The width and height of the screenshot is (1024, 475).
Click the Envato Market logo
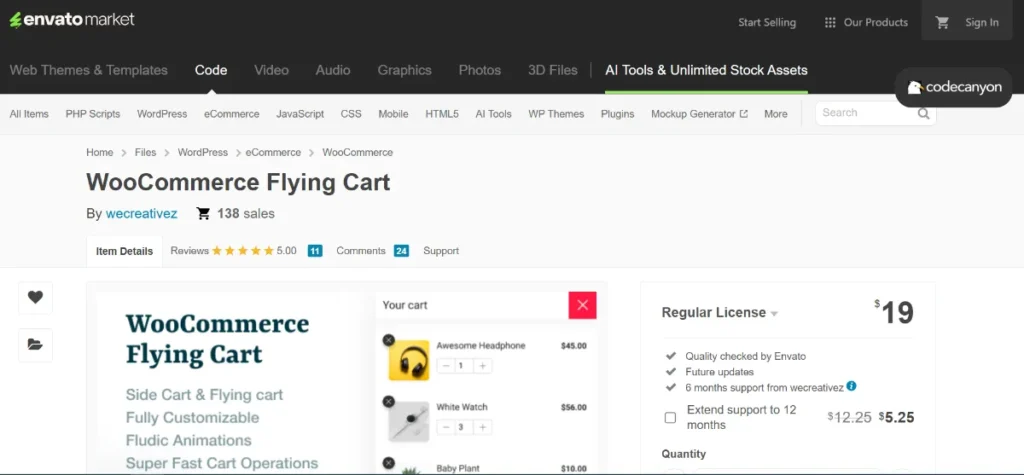click(x=72, y=20)
